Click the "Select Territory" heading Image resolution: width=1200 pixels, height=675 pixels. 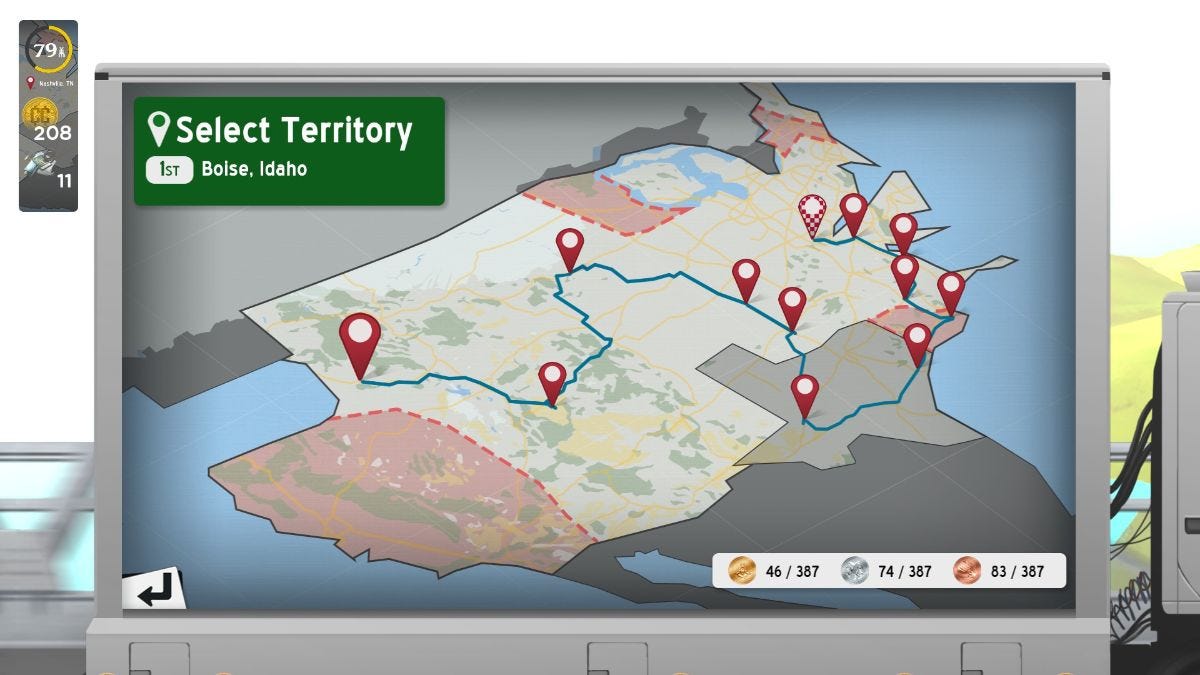pyautogui.click(x=294, y=130)
